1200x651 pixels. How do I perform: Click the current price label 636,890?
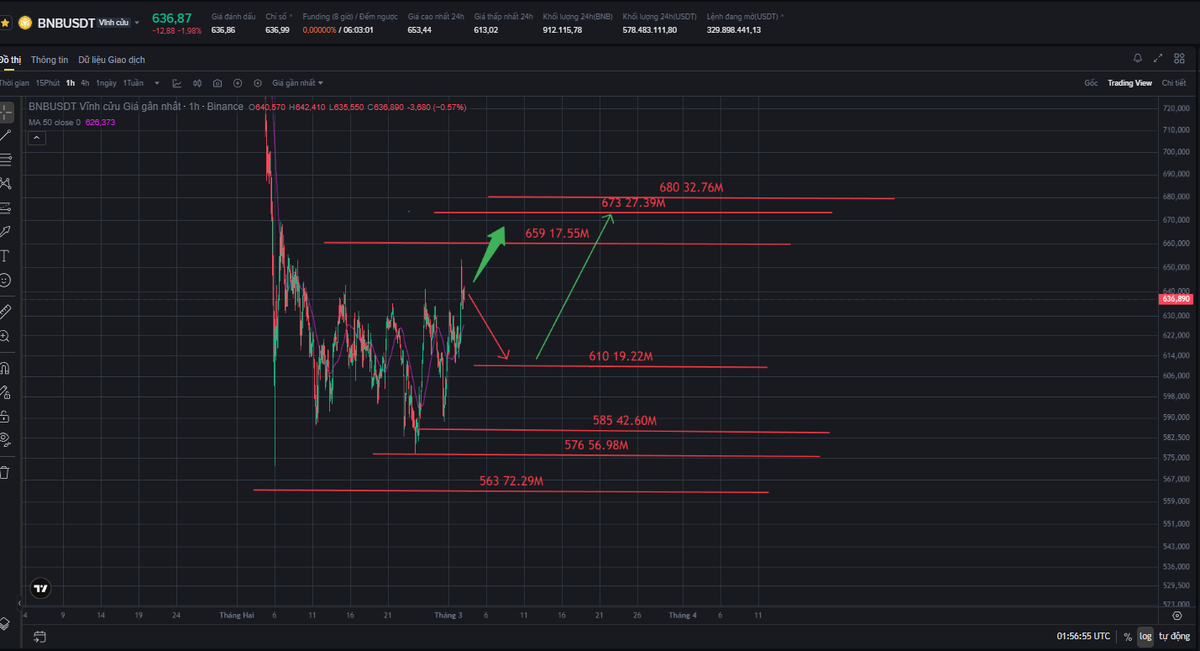(x=1175, y=298)
